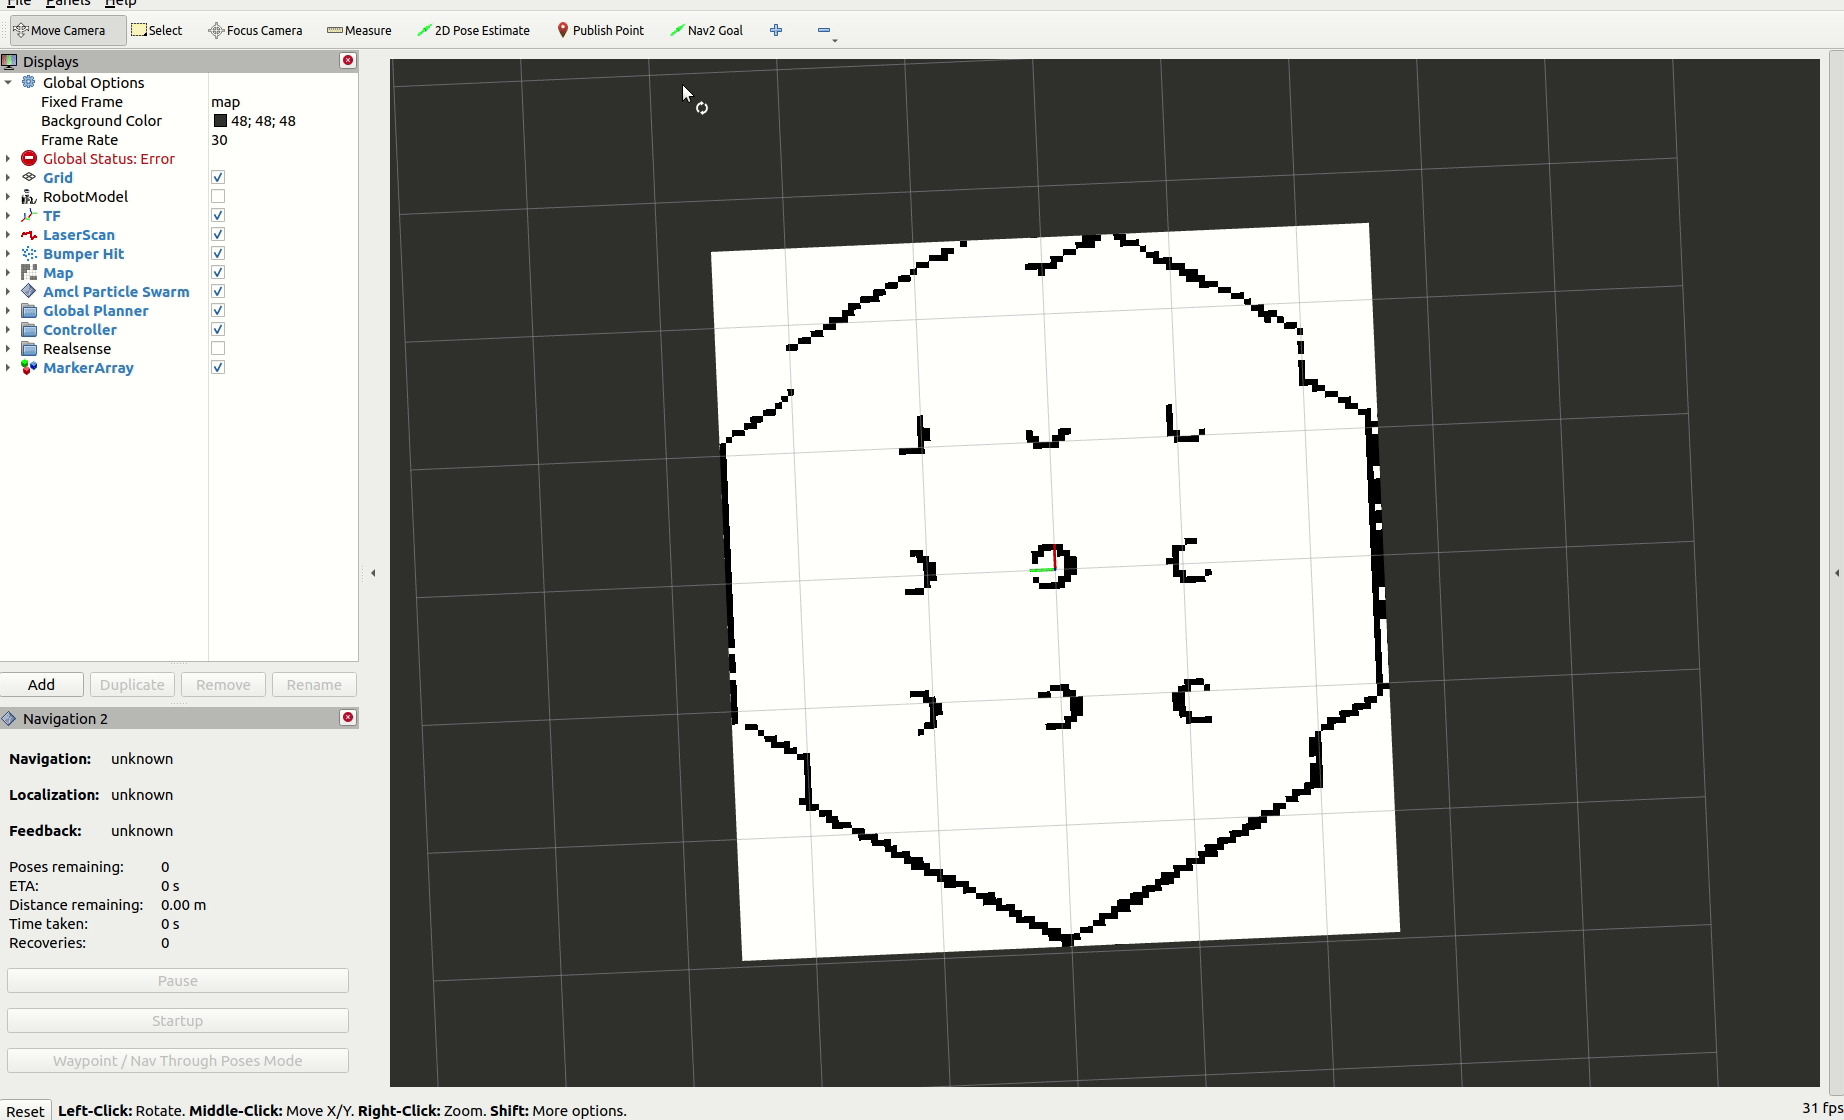Close the Displays panel

tap(348, 60)
